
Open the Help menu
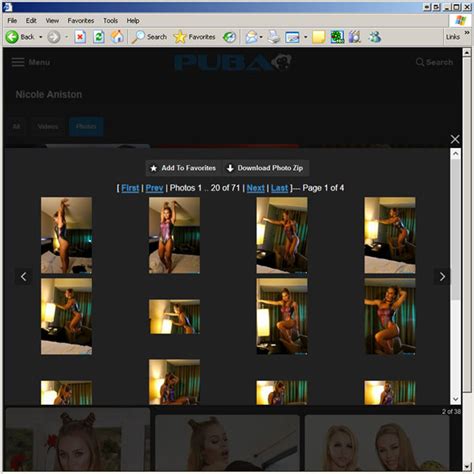point(133,21)
